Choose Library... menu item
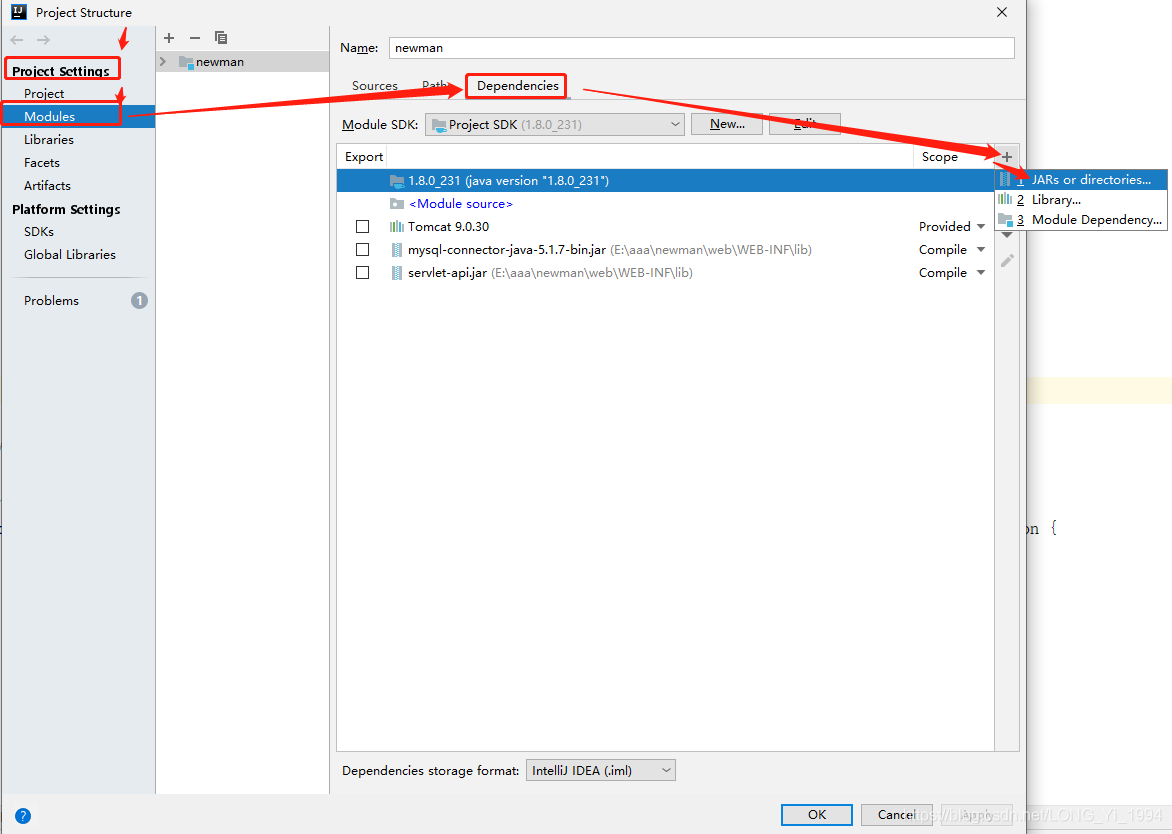 [1081, 200]
